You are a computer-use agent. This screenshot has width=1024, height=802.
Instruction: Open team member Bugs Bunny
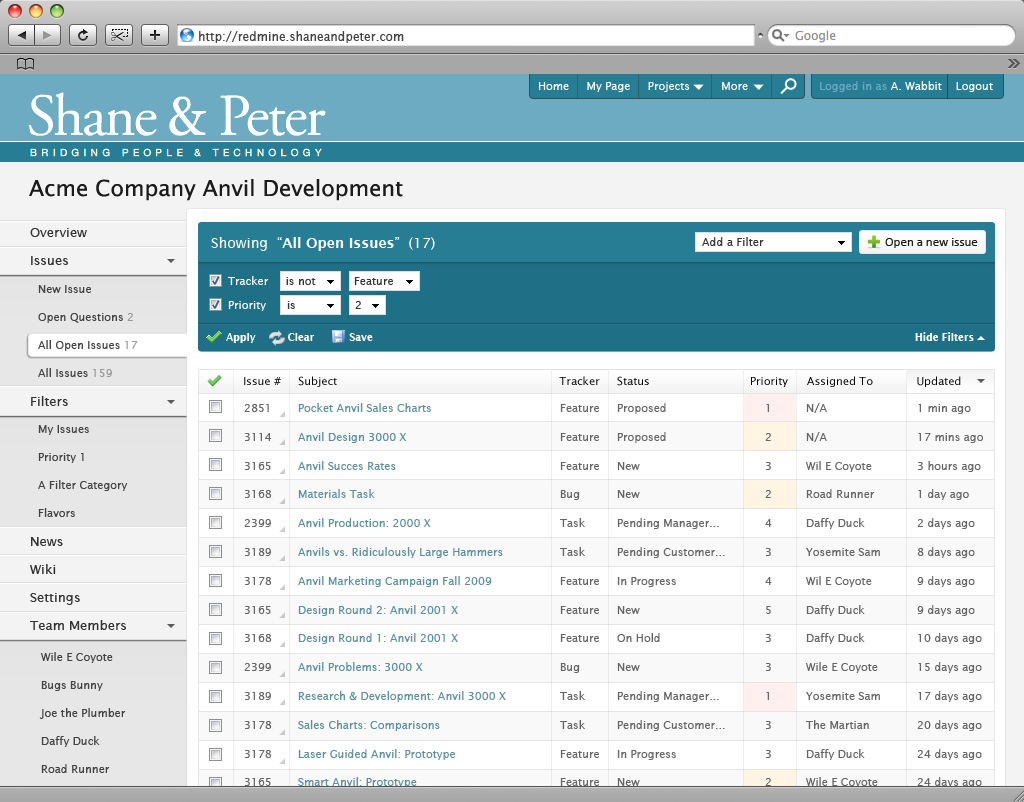[72, 685]
